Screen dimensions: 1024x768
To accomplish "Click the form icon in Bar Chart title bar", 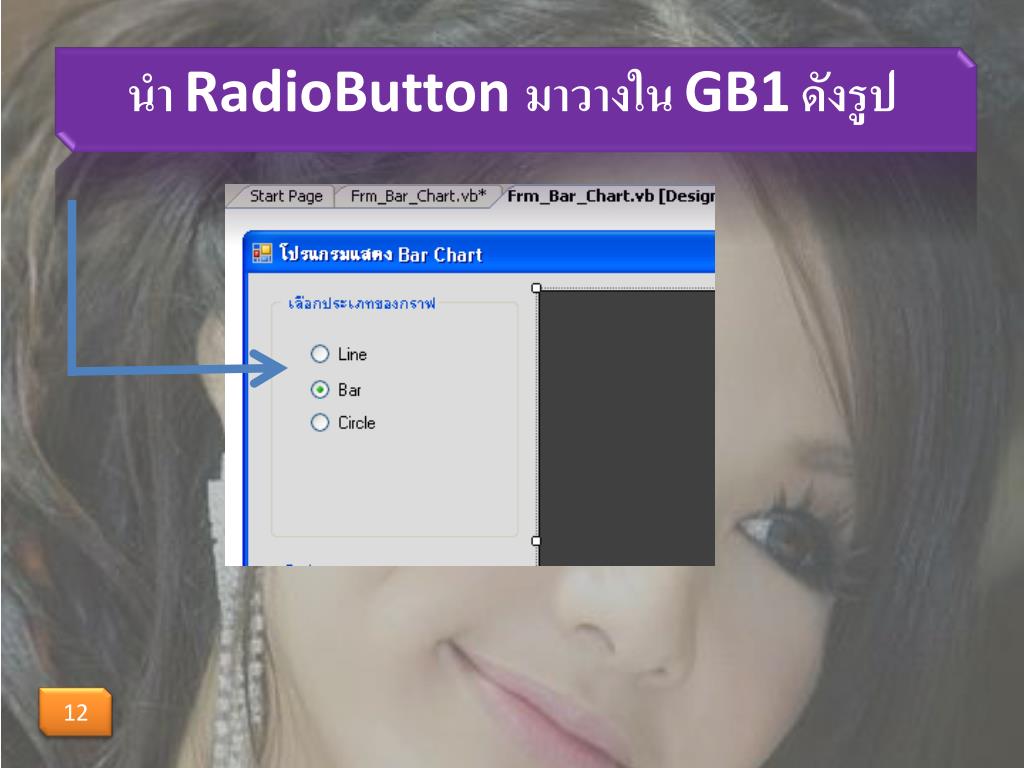I will point(262,253).
